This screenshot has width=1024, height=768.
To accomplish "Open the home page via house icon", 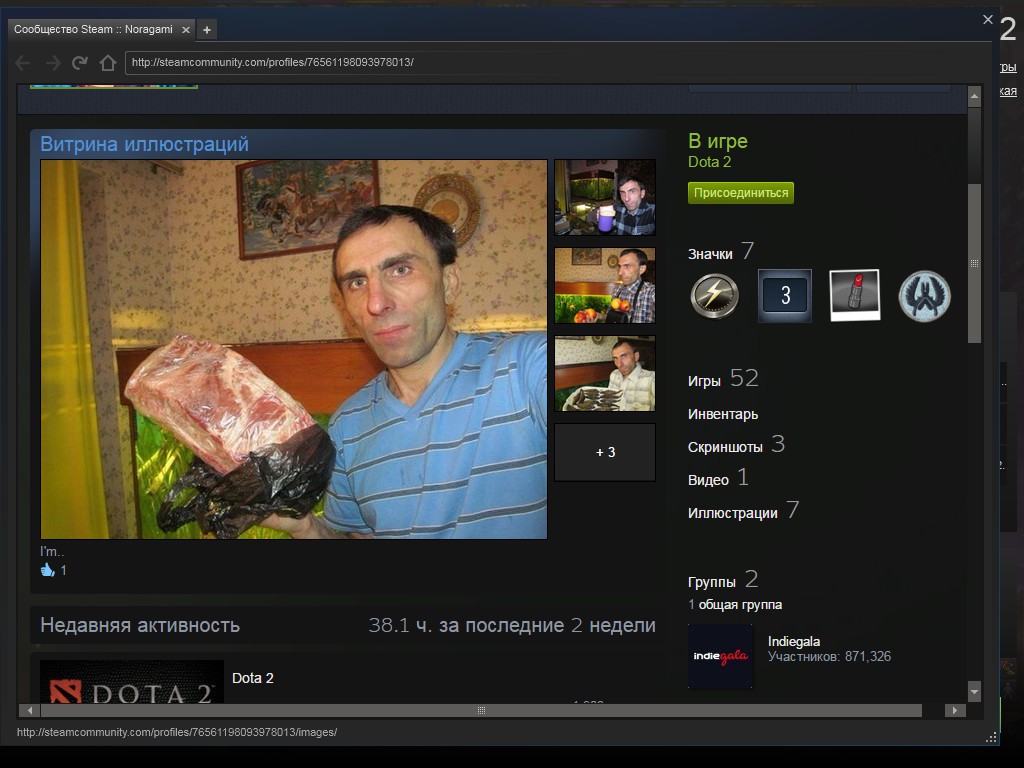I will pyautogui.click(x=108, y=63).
